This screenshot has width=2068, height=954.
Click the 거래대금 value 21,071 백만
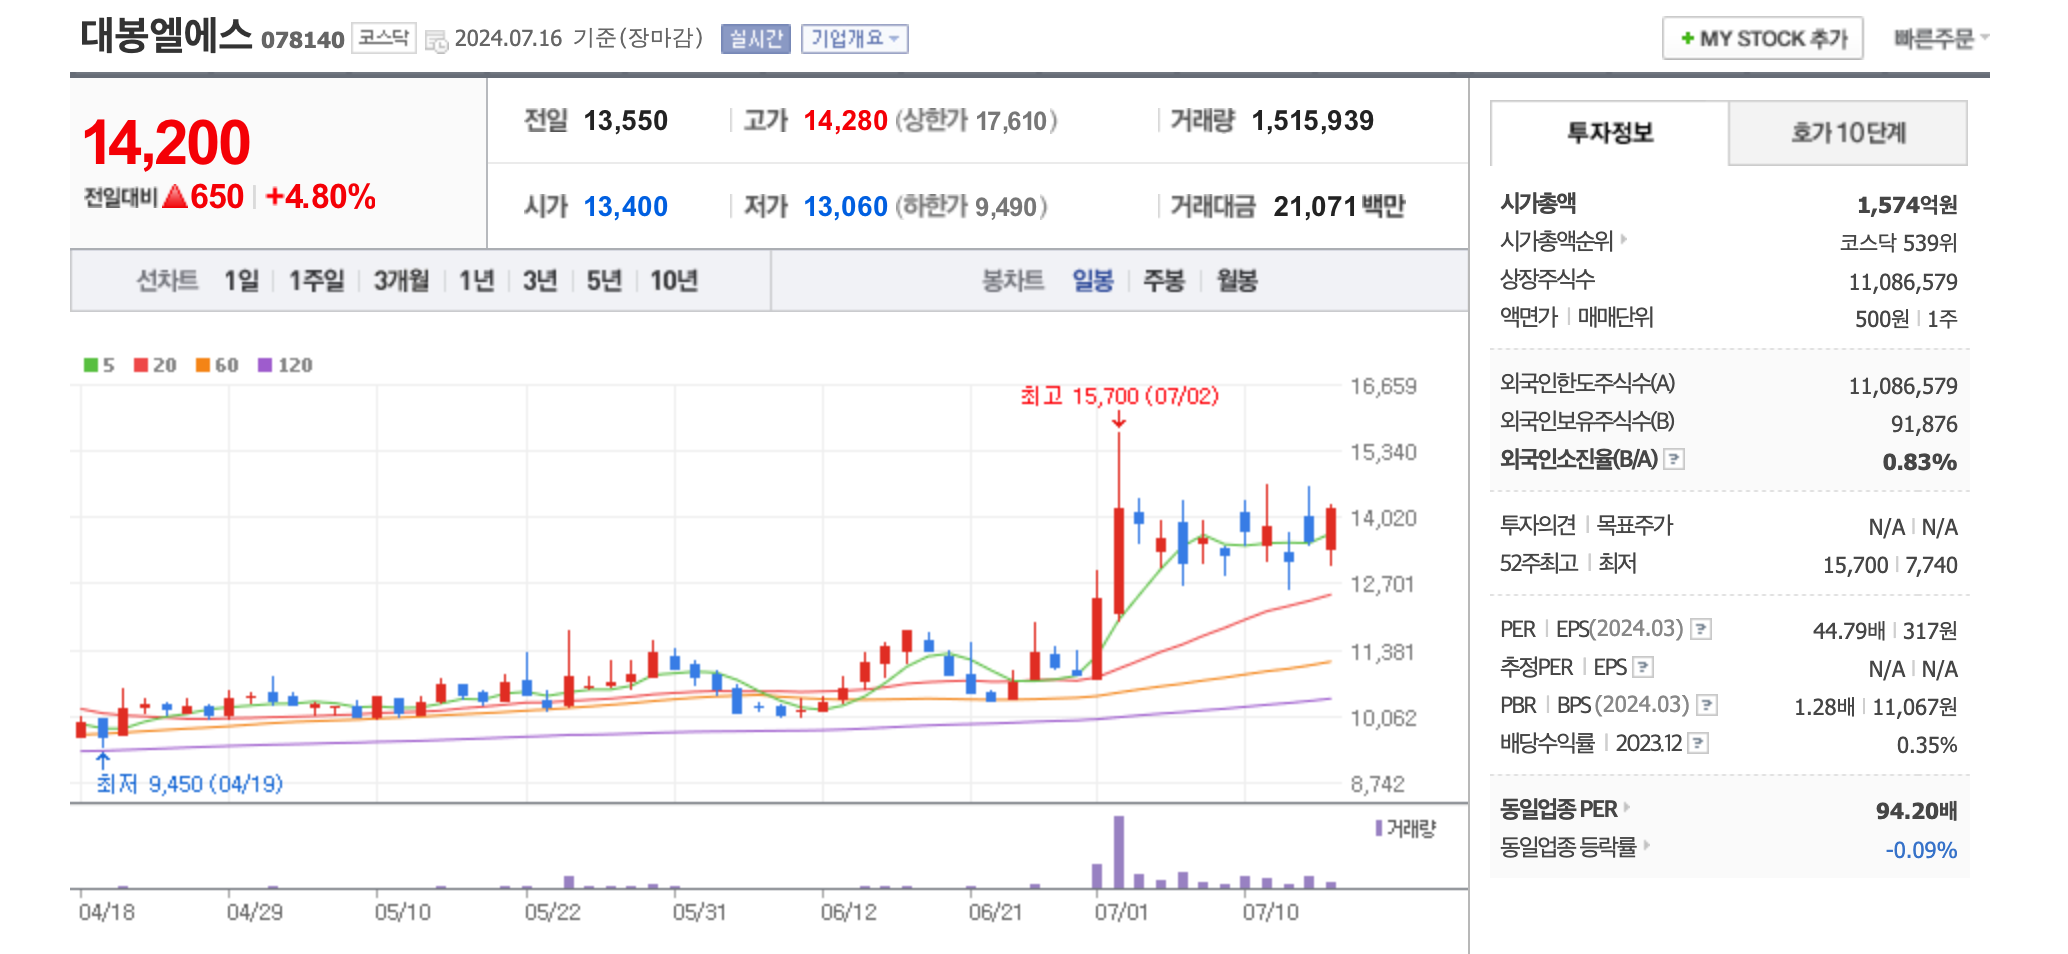(1339, 207)
